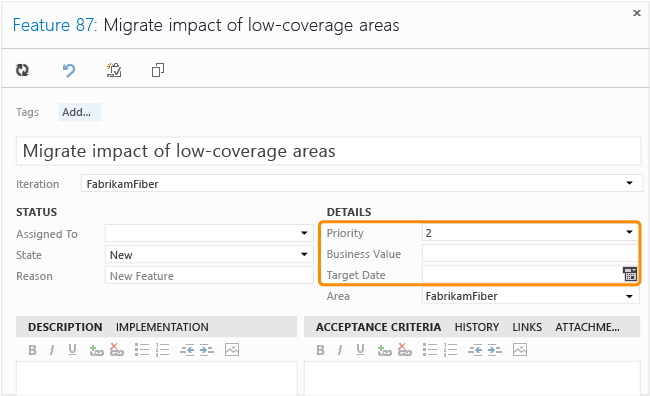The width and height of the screenshot is (650, 396).
Task: Open the Area dropdown arrow
Action: (629, 296)
